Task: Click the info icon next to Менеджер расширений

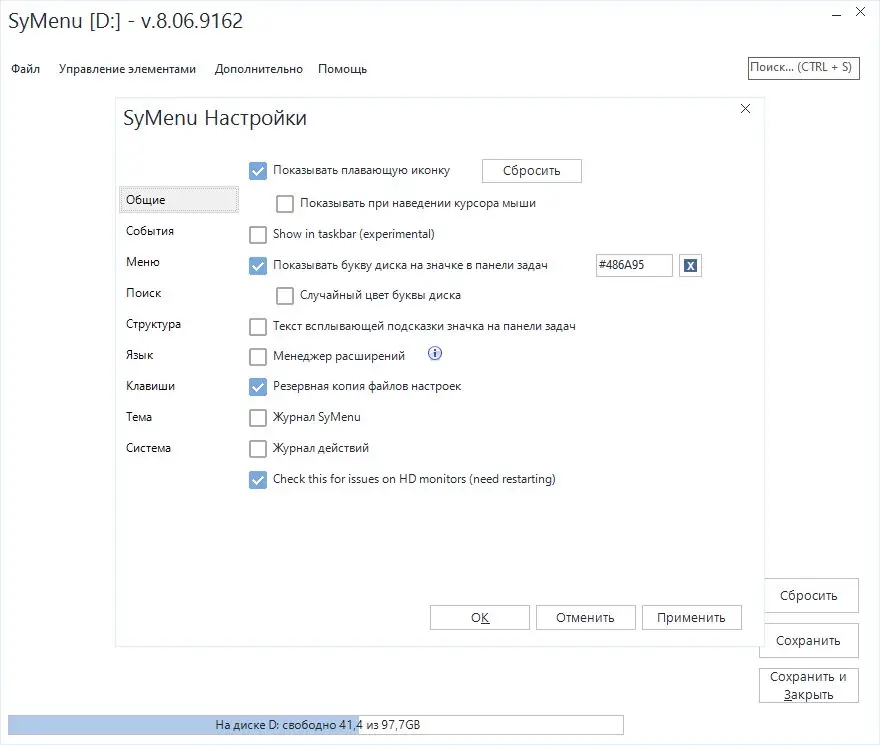Action: click(434, 353)
